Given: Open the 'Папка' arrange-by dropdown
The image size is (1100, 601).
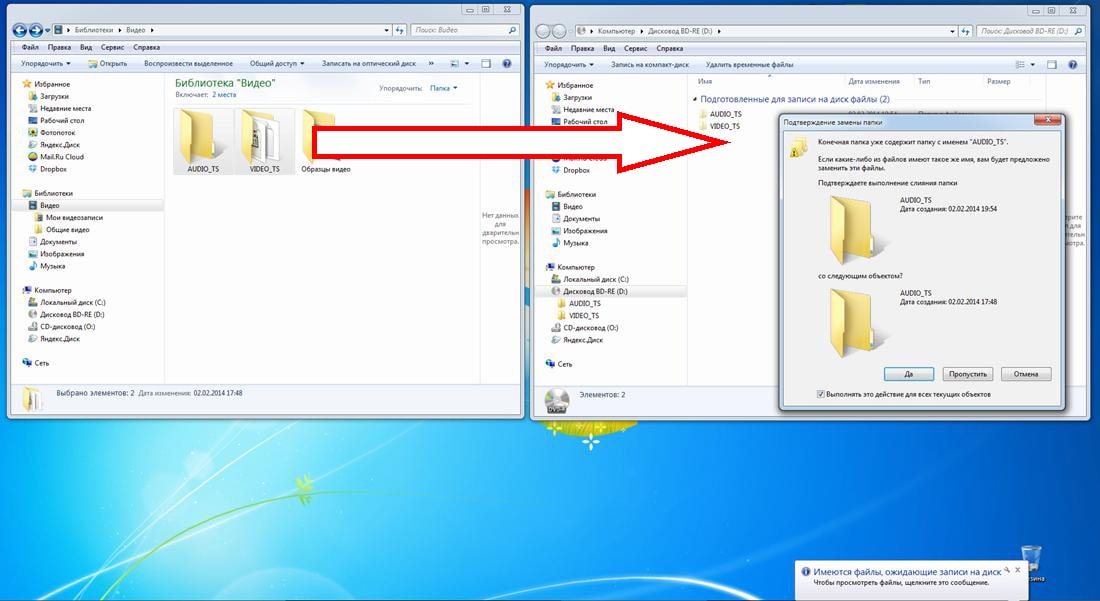Looking at the screenshot, I should (x=443, y=88).
